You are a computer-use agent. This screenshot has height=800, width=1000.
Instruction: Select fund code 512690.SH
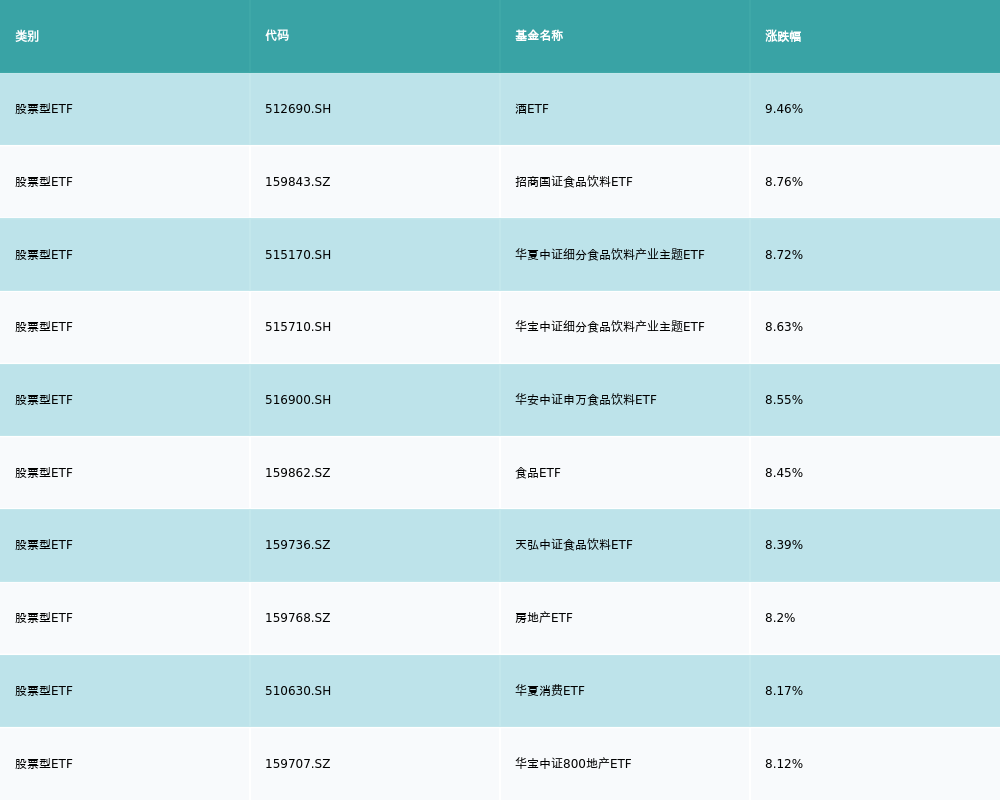(x=298, y=109)
